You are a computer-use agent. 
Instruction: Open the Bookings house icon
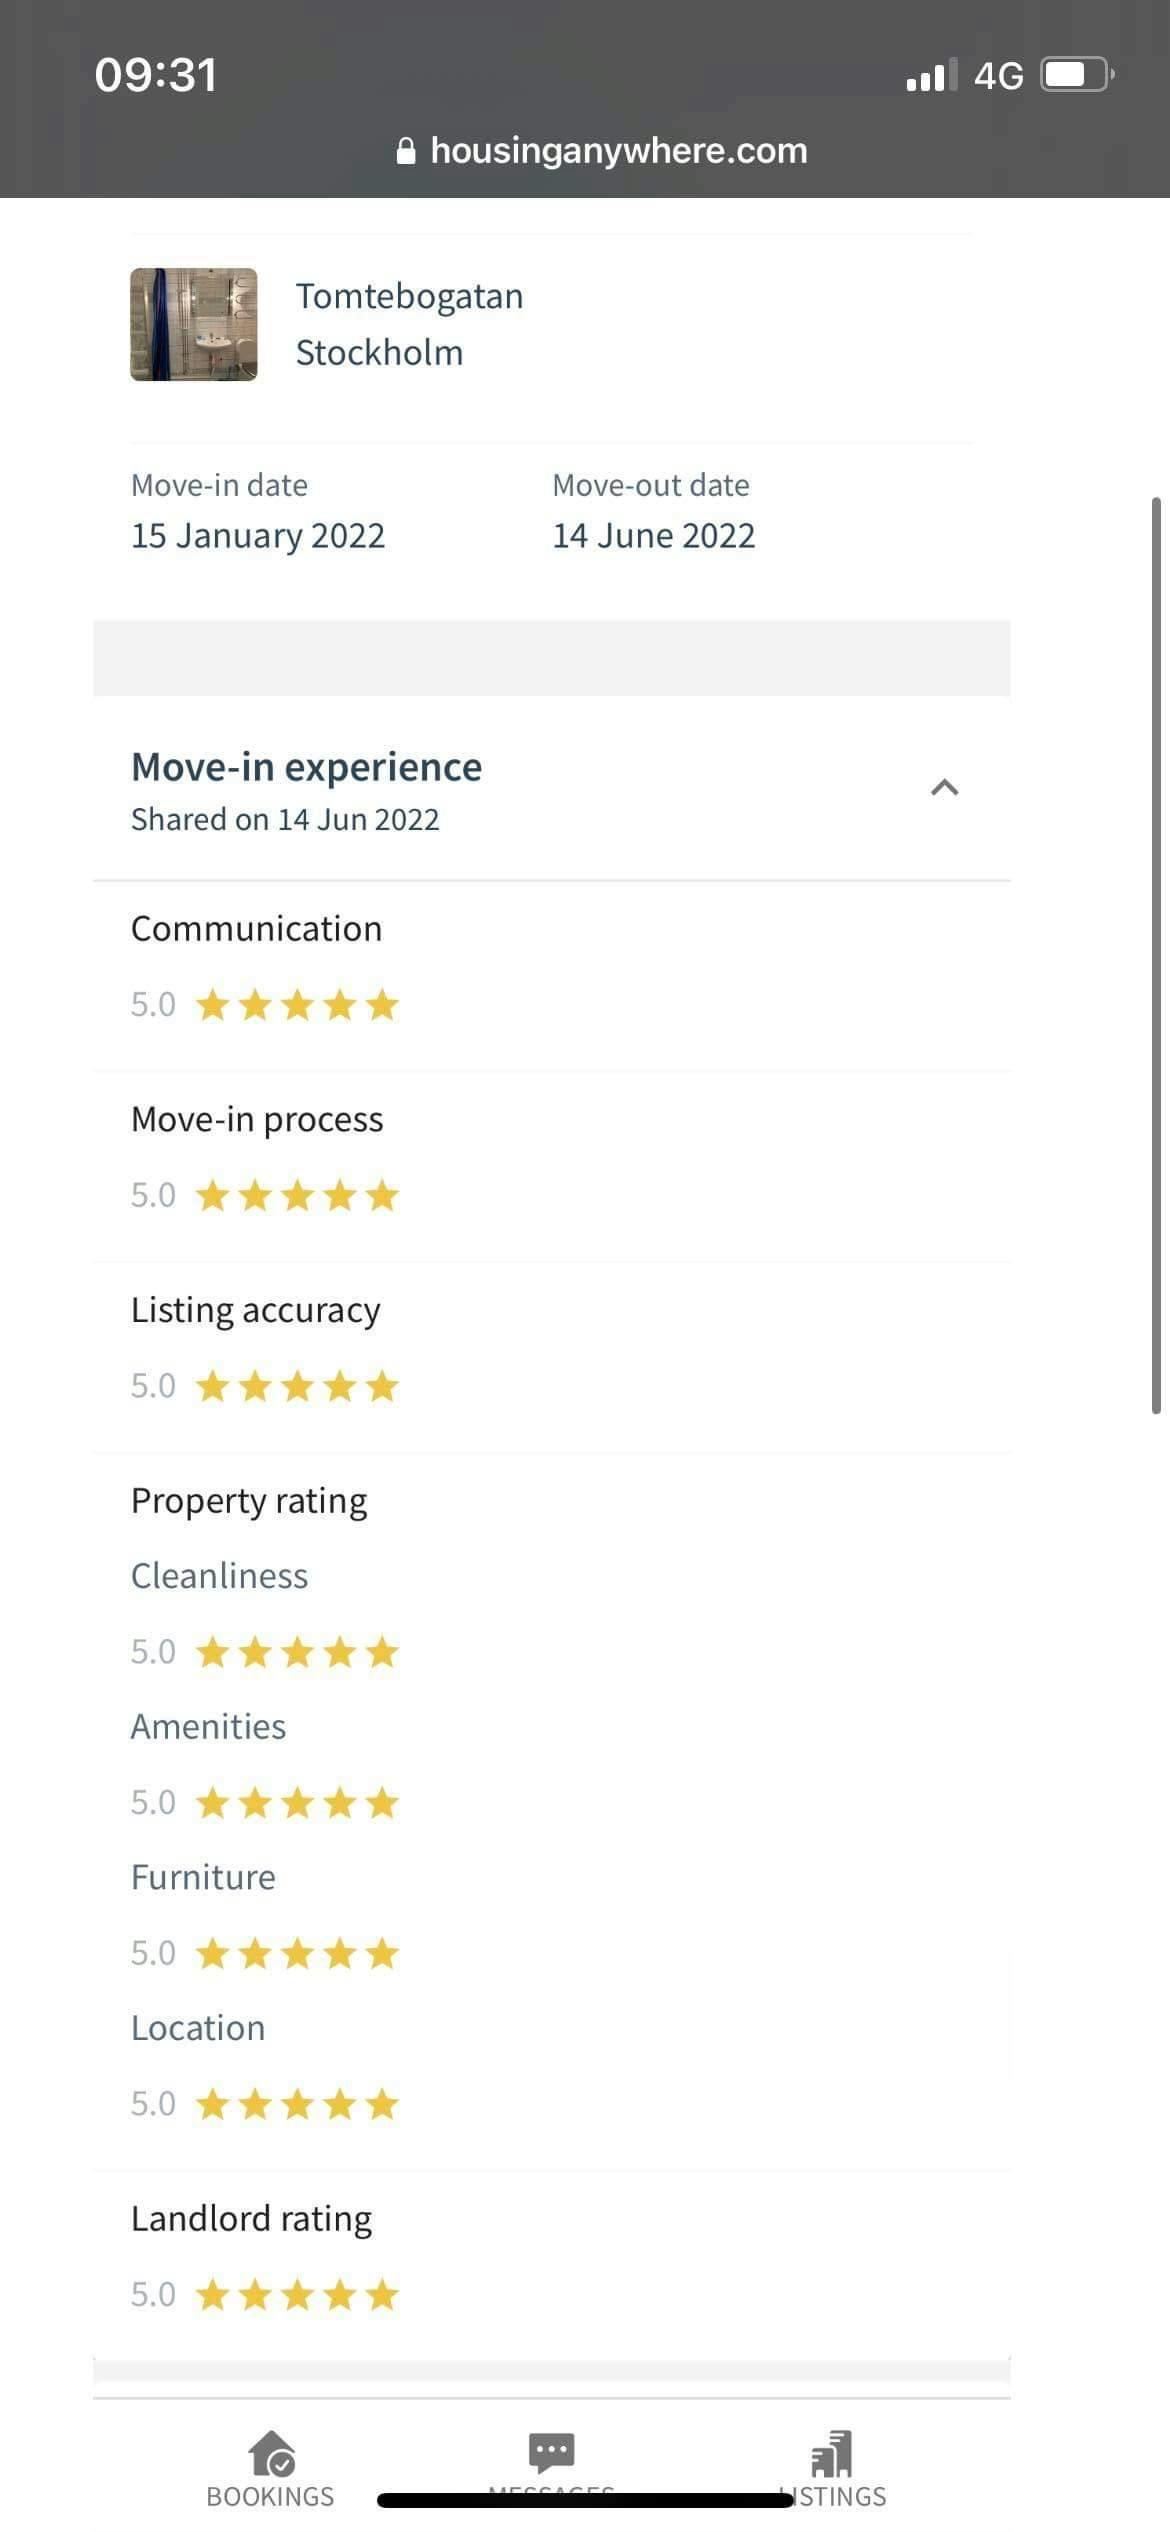[272, 2454]
